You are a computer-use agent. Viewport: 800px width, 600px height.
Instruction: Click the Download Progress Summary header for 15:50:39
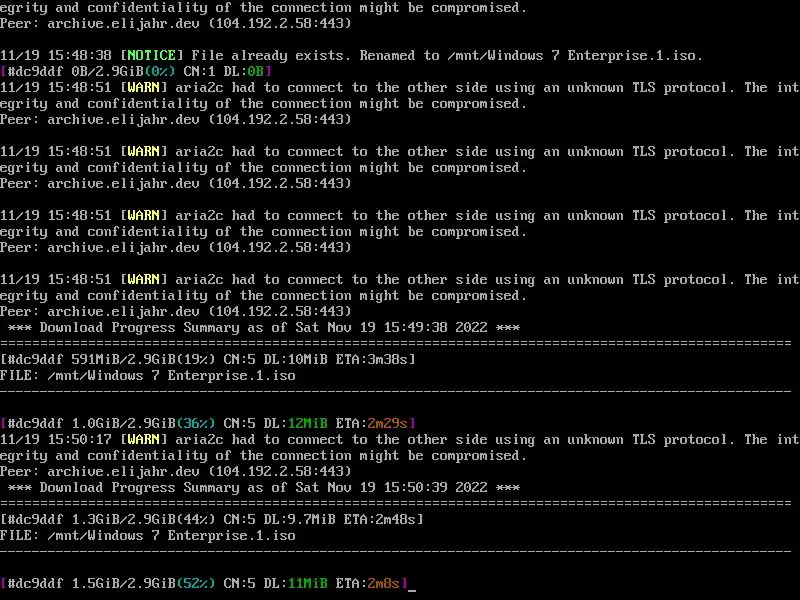[264, 487]
